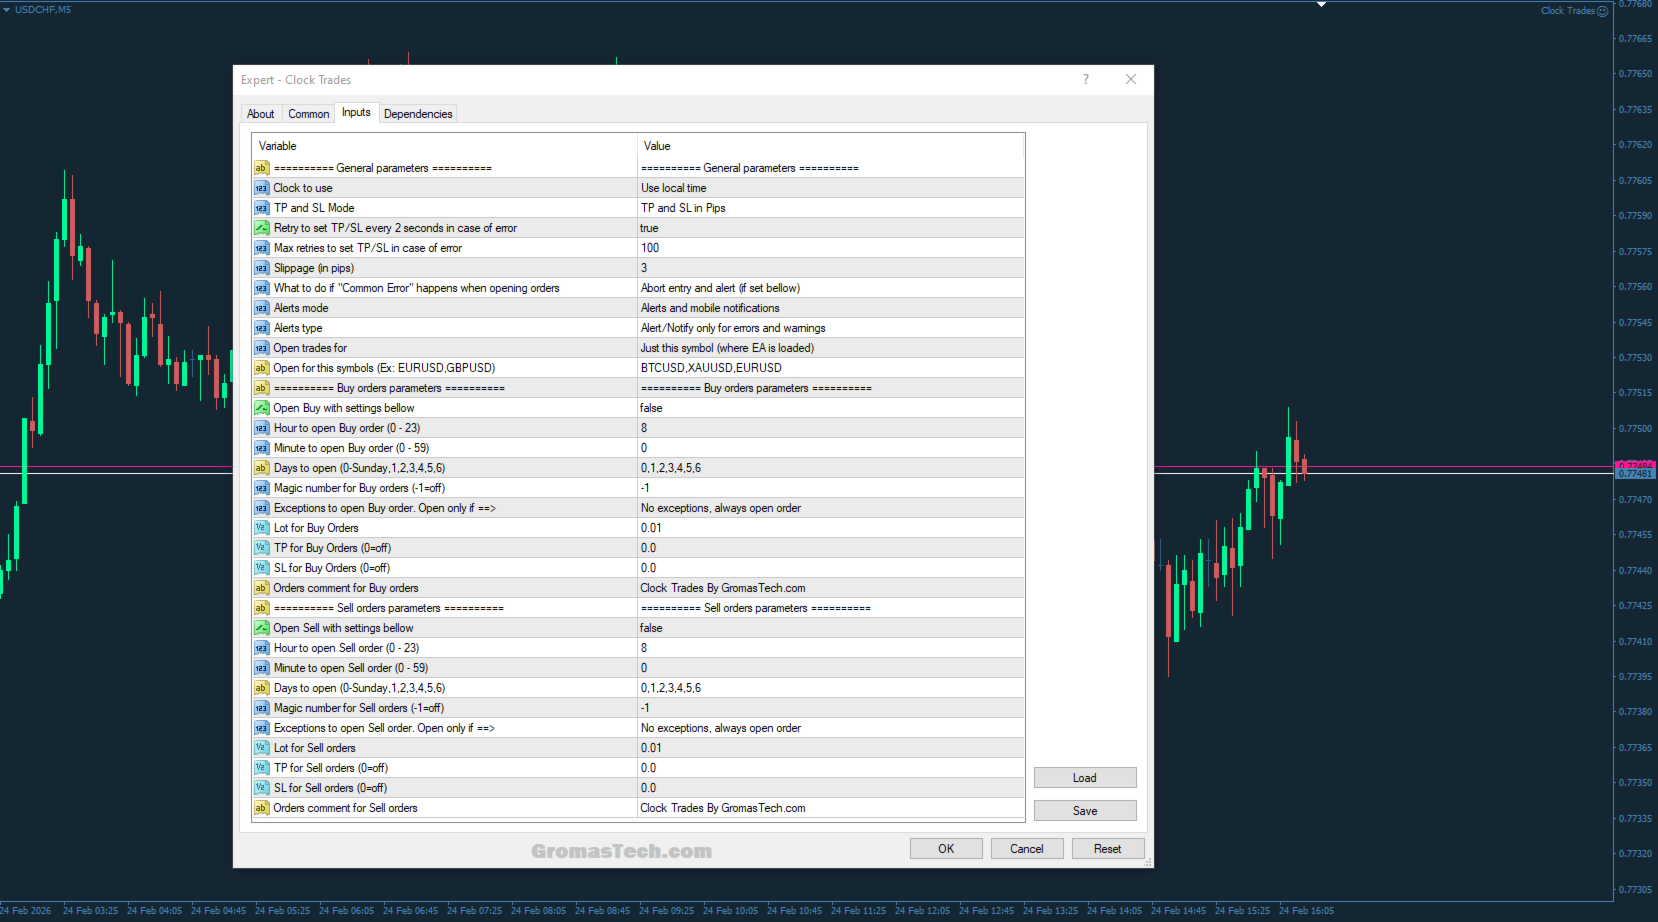Toggle the Open Sell with settings bellow false value
Image resolution: width=1658 pixels, height=922 pixels.
830,628
